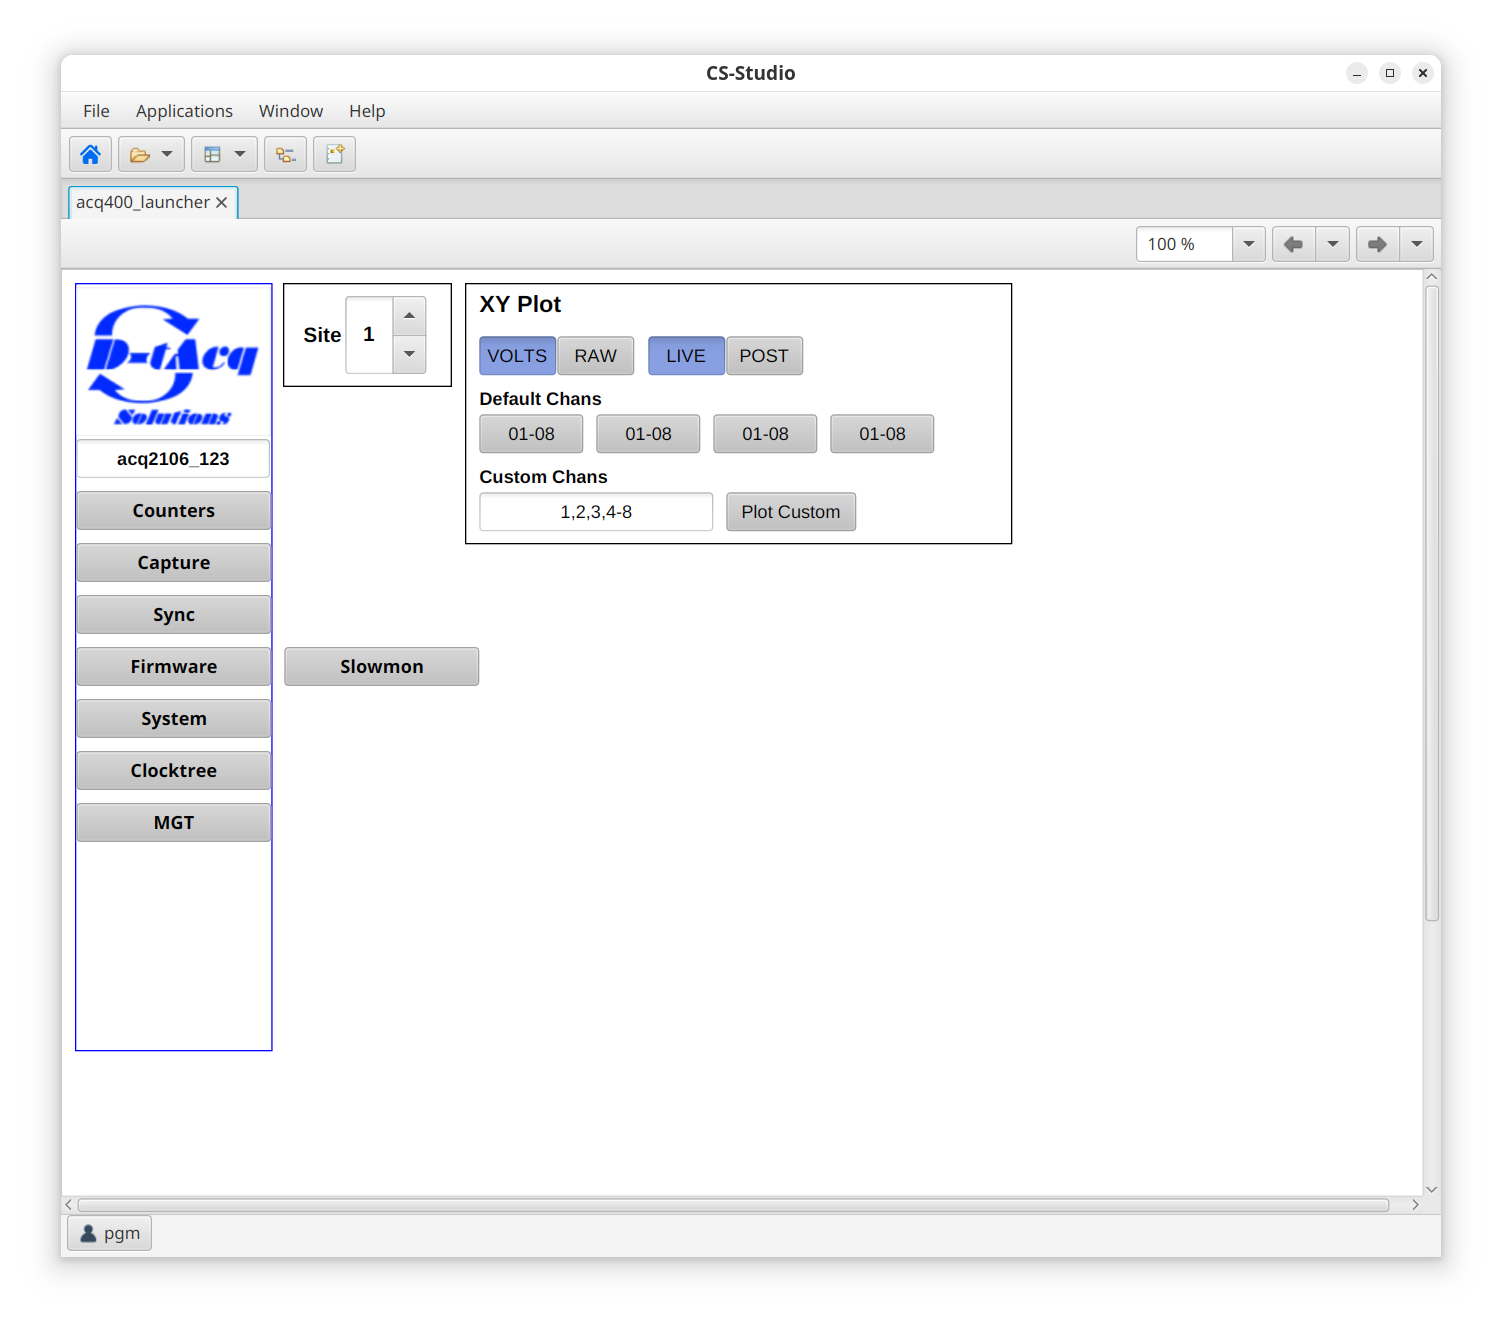Close the CS-Studio window

coord(1423,73)
